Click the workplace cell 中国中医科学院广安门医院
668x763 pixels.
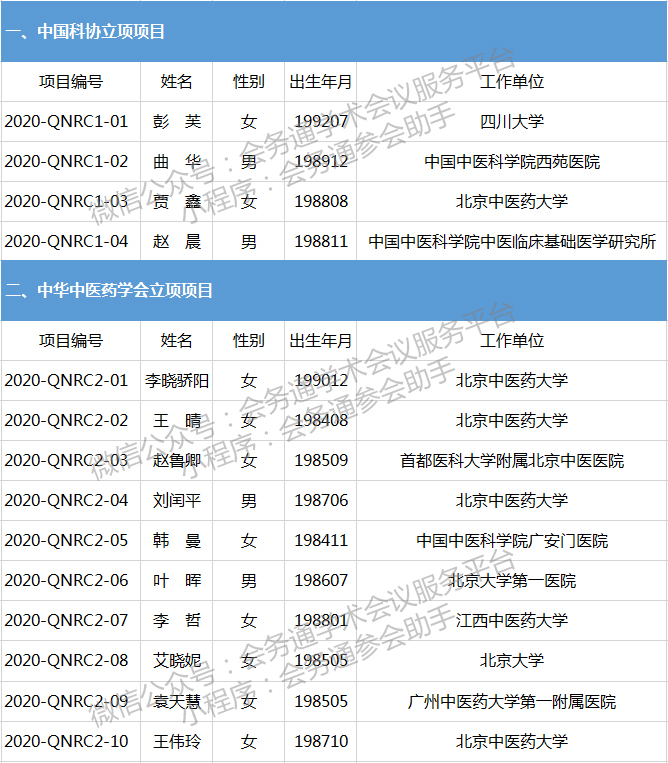tap(512, 540)
